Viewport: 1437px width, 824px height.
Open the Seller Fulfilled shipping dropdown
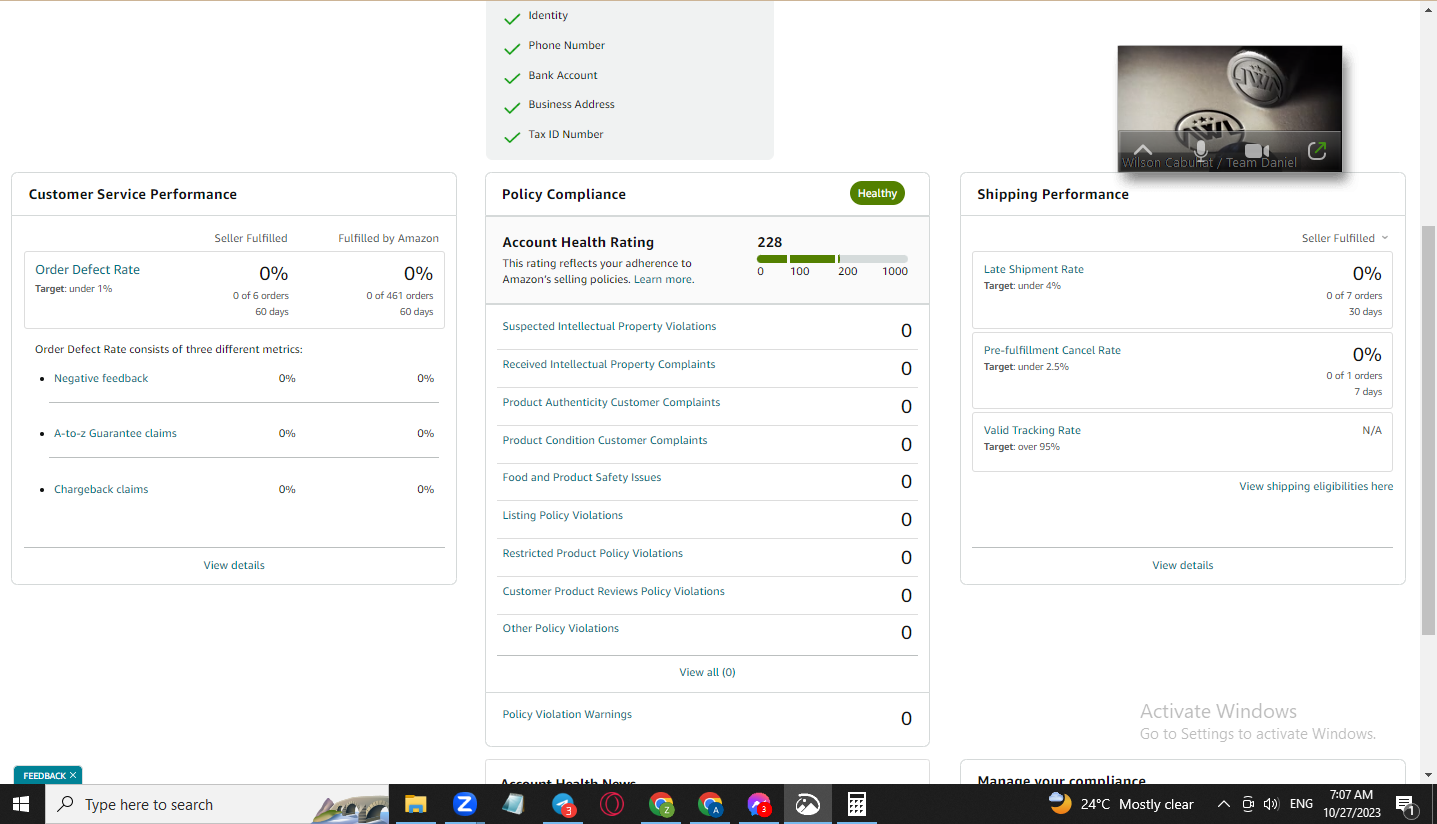click(1345, 238)
